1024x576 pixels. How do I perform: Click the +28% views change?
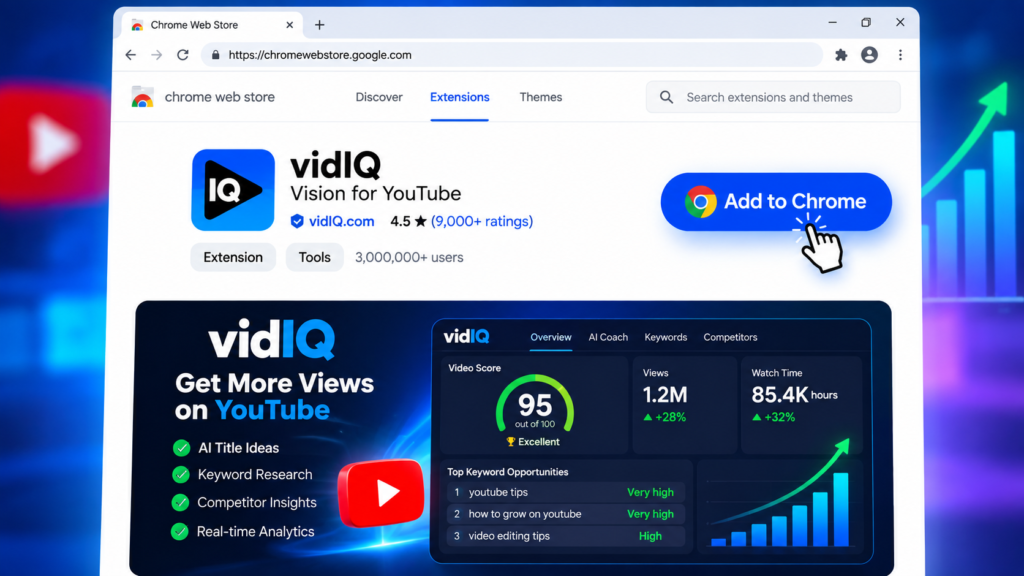[665, 417]
